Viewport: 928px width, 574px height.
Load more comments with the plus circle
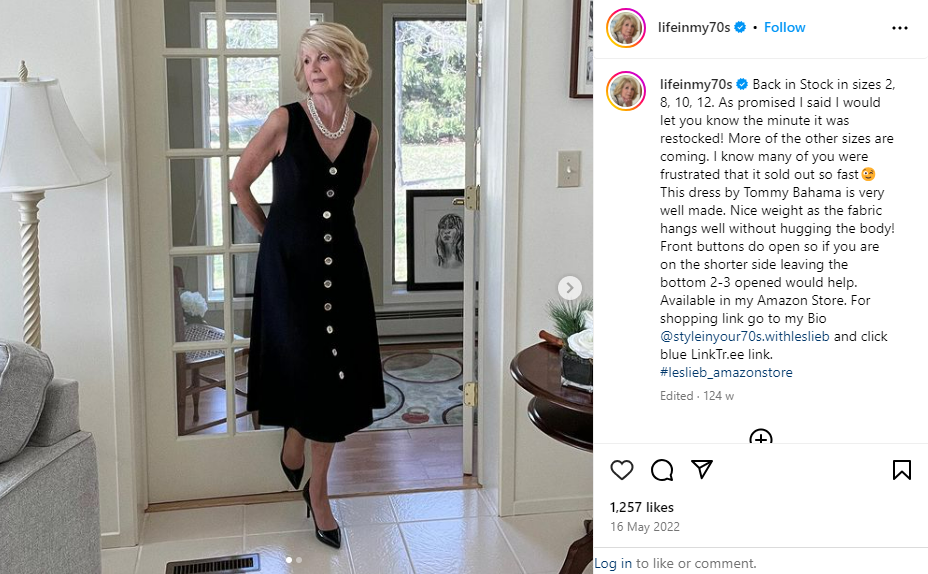point(761,437)
